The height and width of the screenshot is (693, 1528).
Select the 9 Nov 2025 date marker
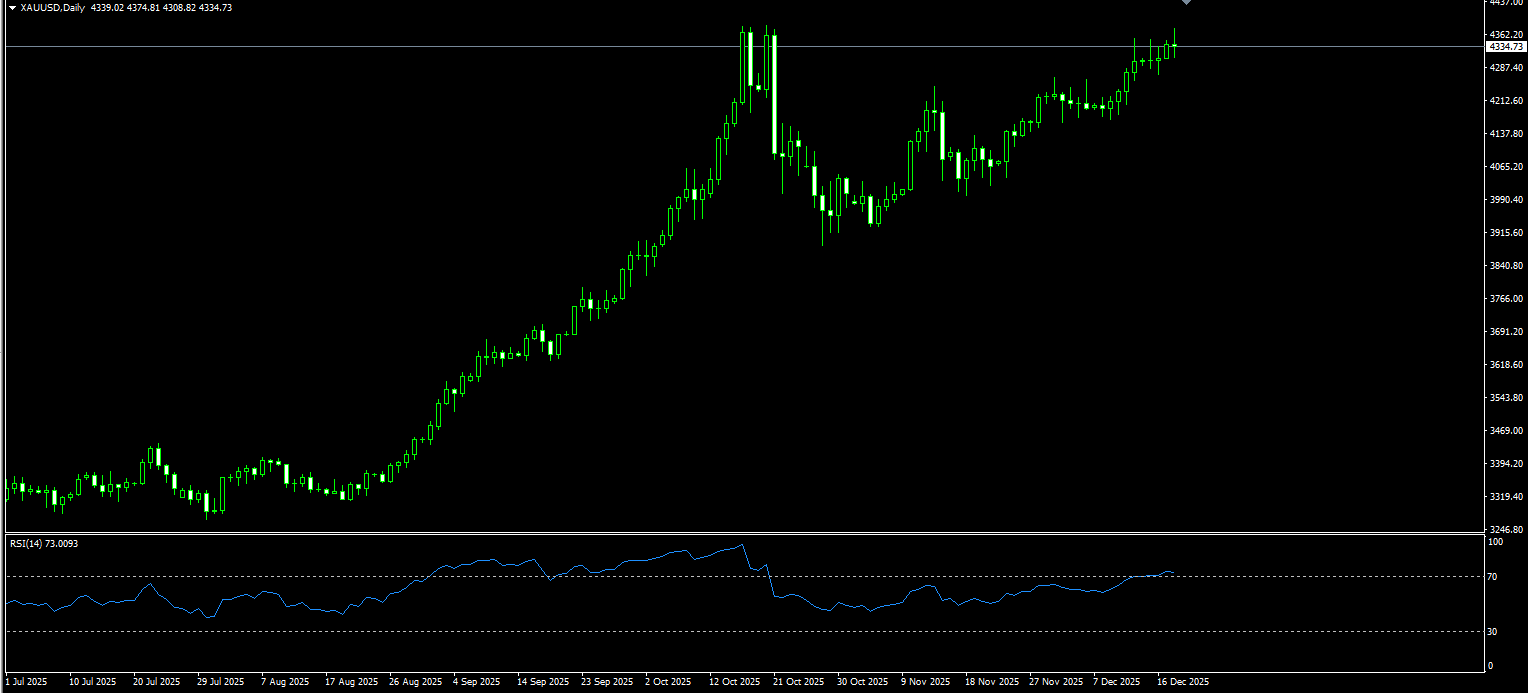pyautogui.click(x=927, y=682)
